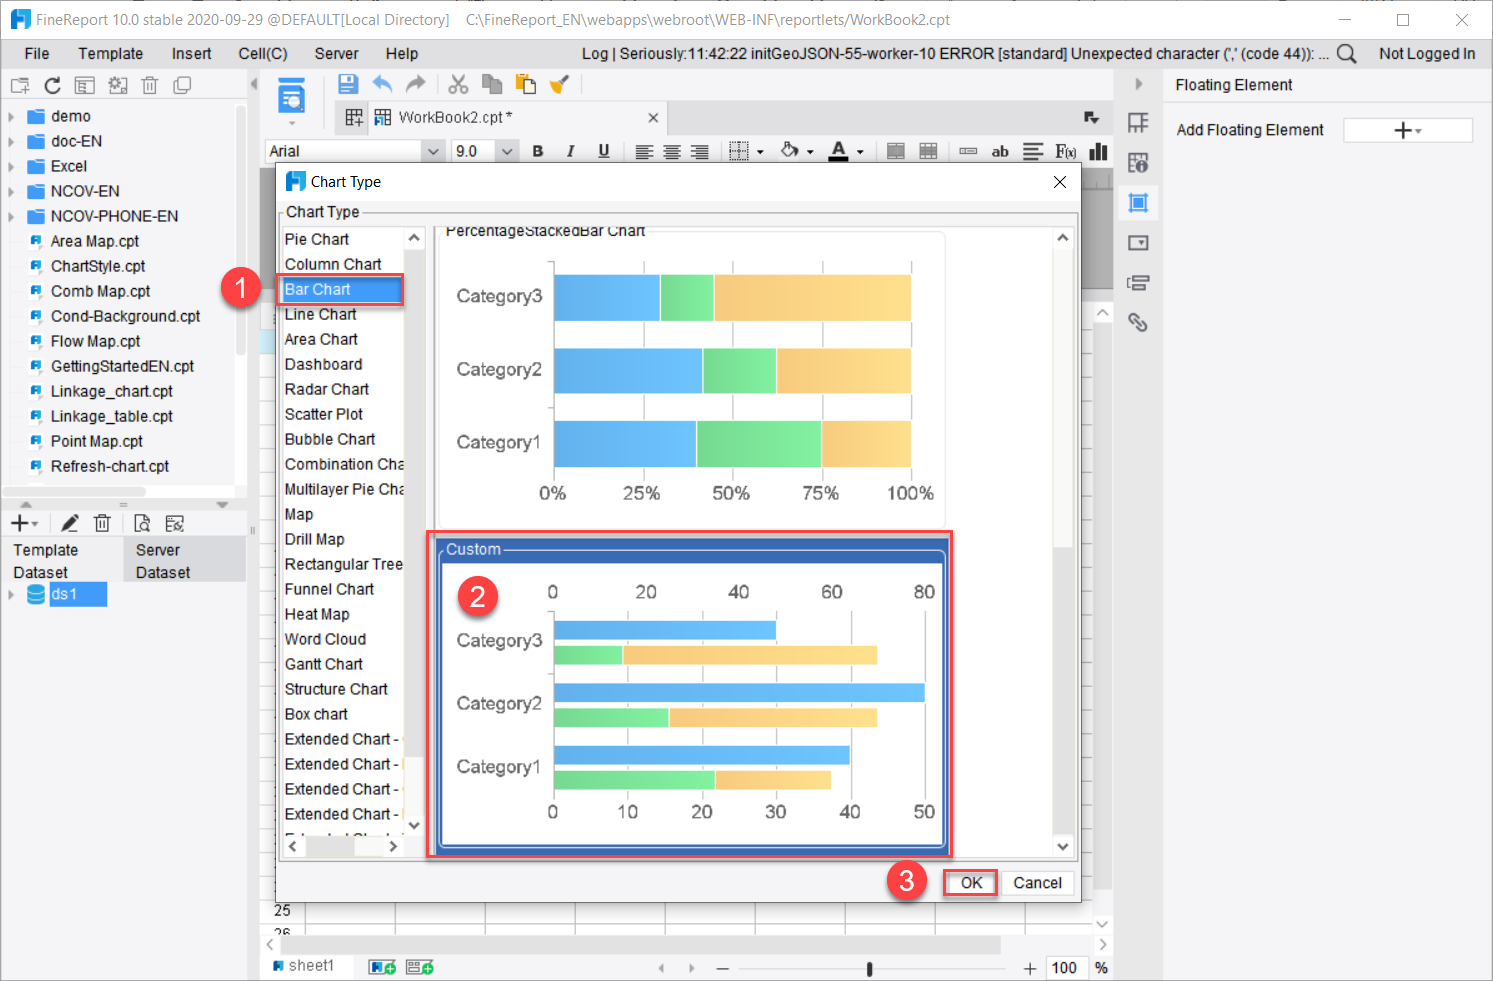Toggle italic formatting
Screen dimensions: 1493x981
(570, 151)
